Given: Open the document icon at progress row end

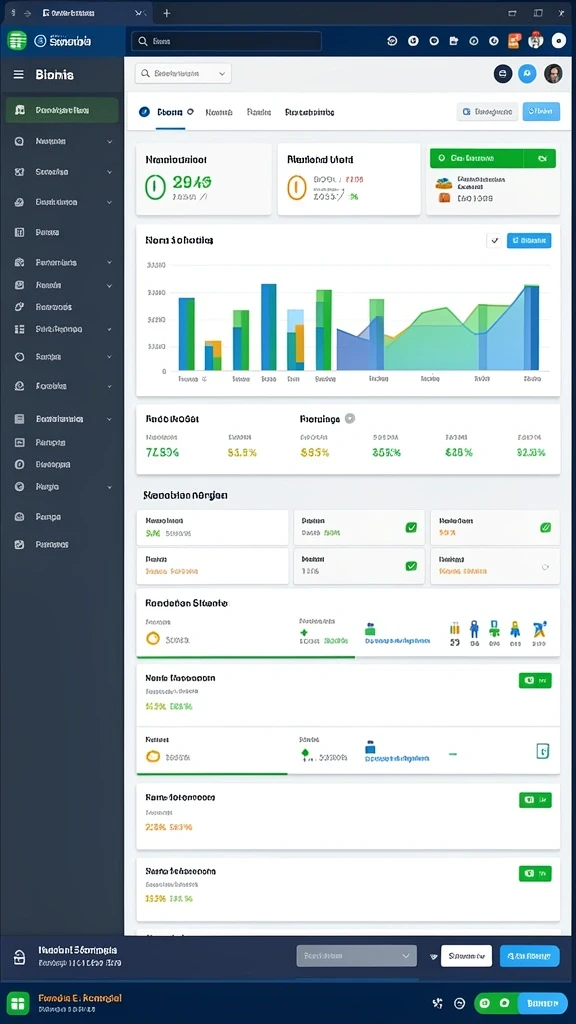Looking at the screenshot, I should pyautogui.click(x=542, y=751).
